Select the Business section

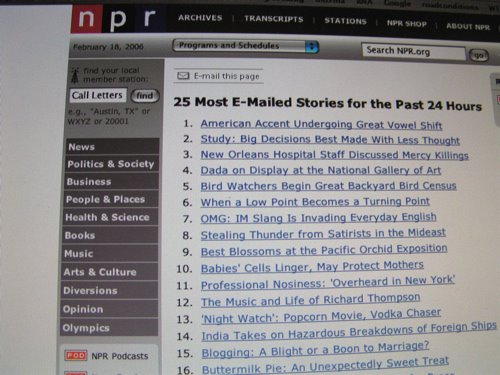click(x=111, y=182)
